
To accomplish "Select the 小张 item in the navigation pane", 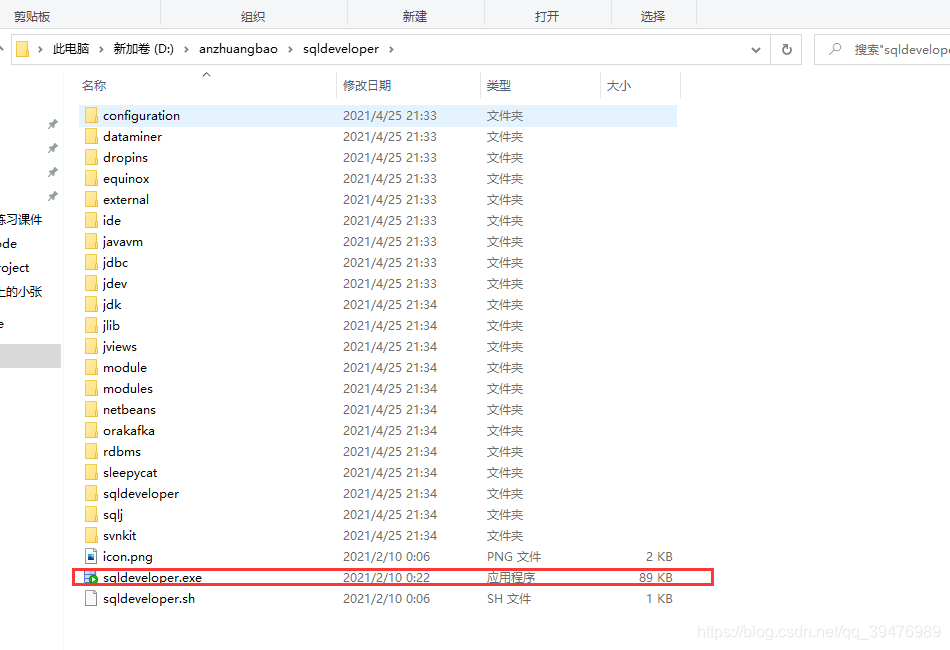I will 21,292.
